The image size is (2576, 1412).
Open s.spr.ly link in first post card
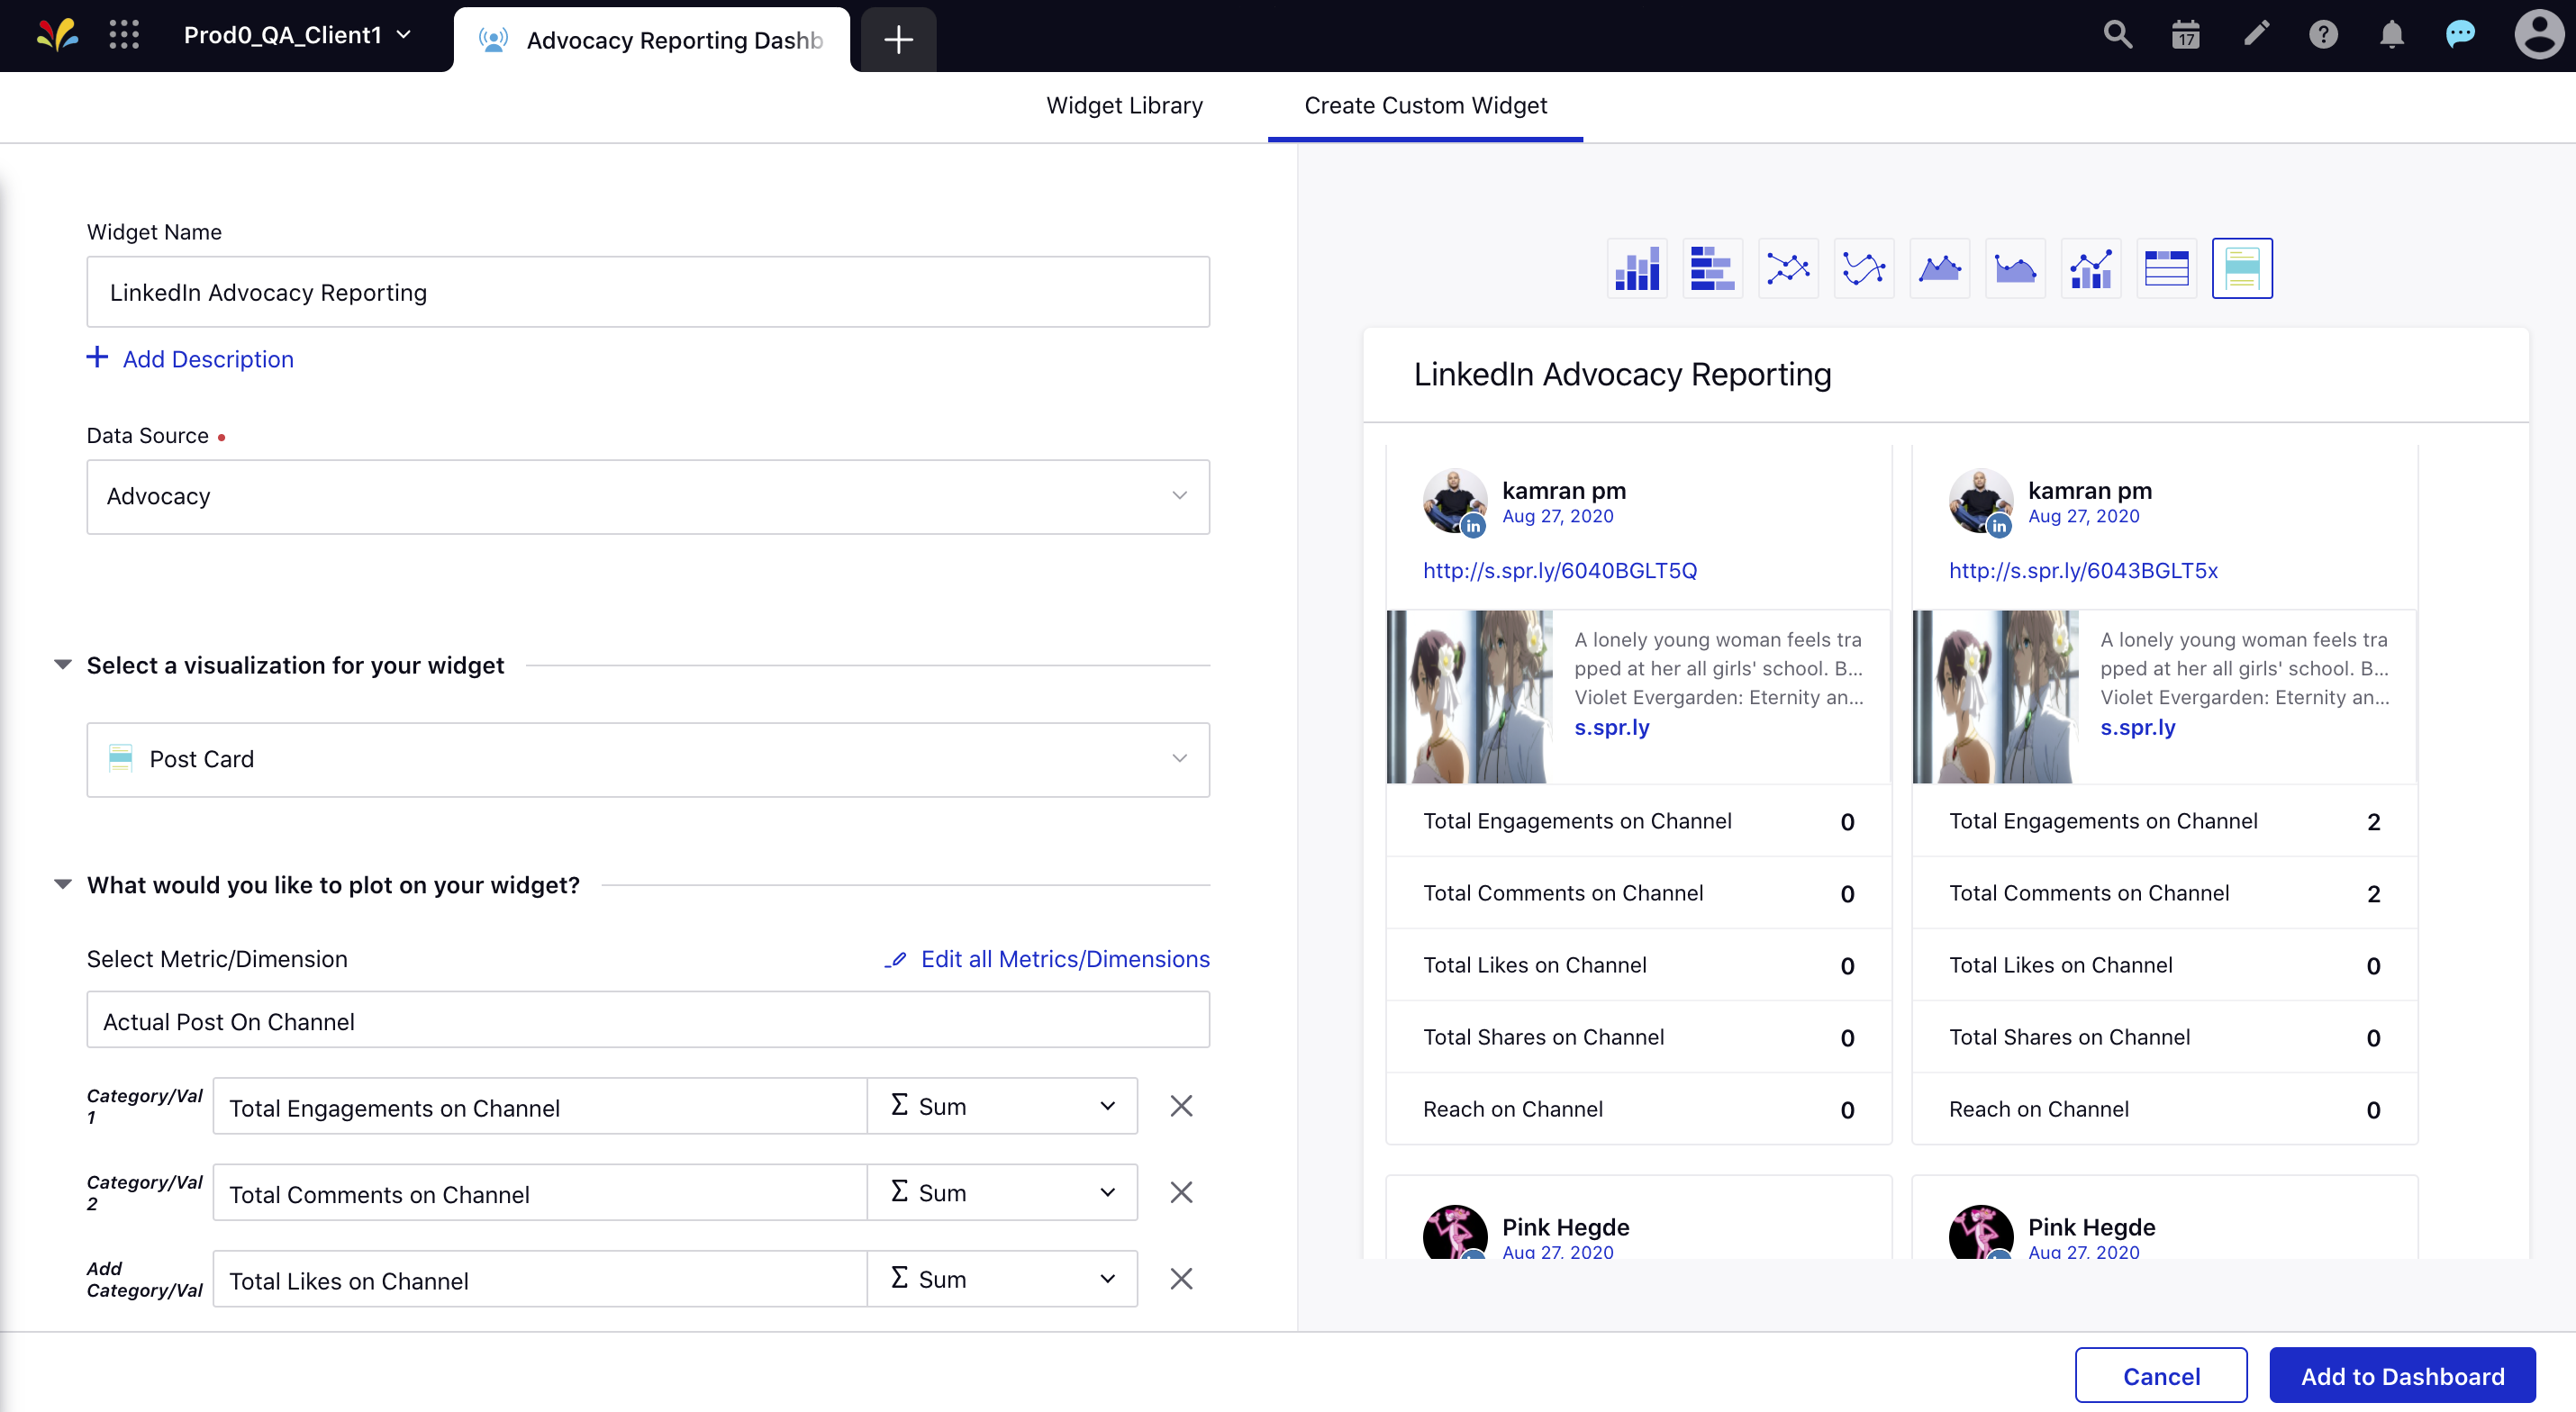1612,727
